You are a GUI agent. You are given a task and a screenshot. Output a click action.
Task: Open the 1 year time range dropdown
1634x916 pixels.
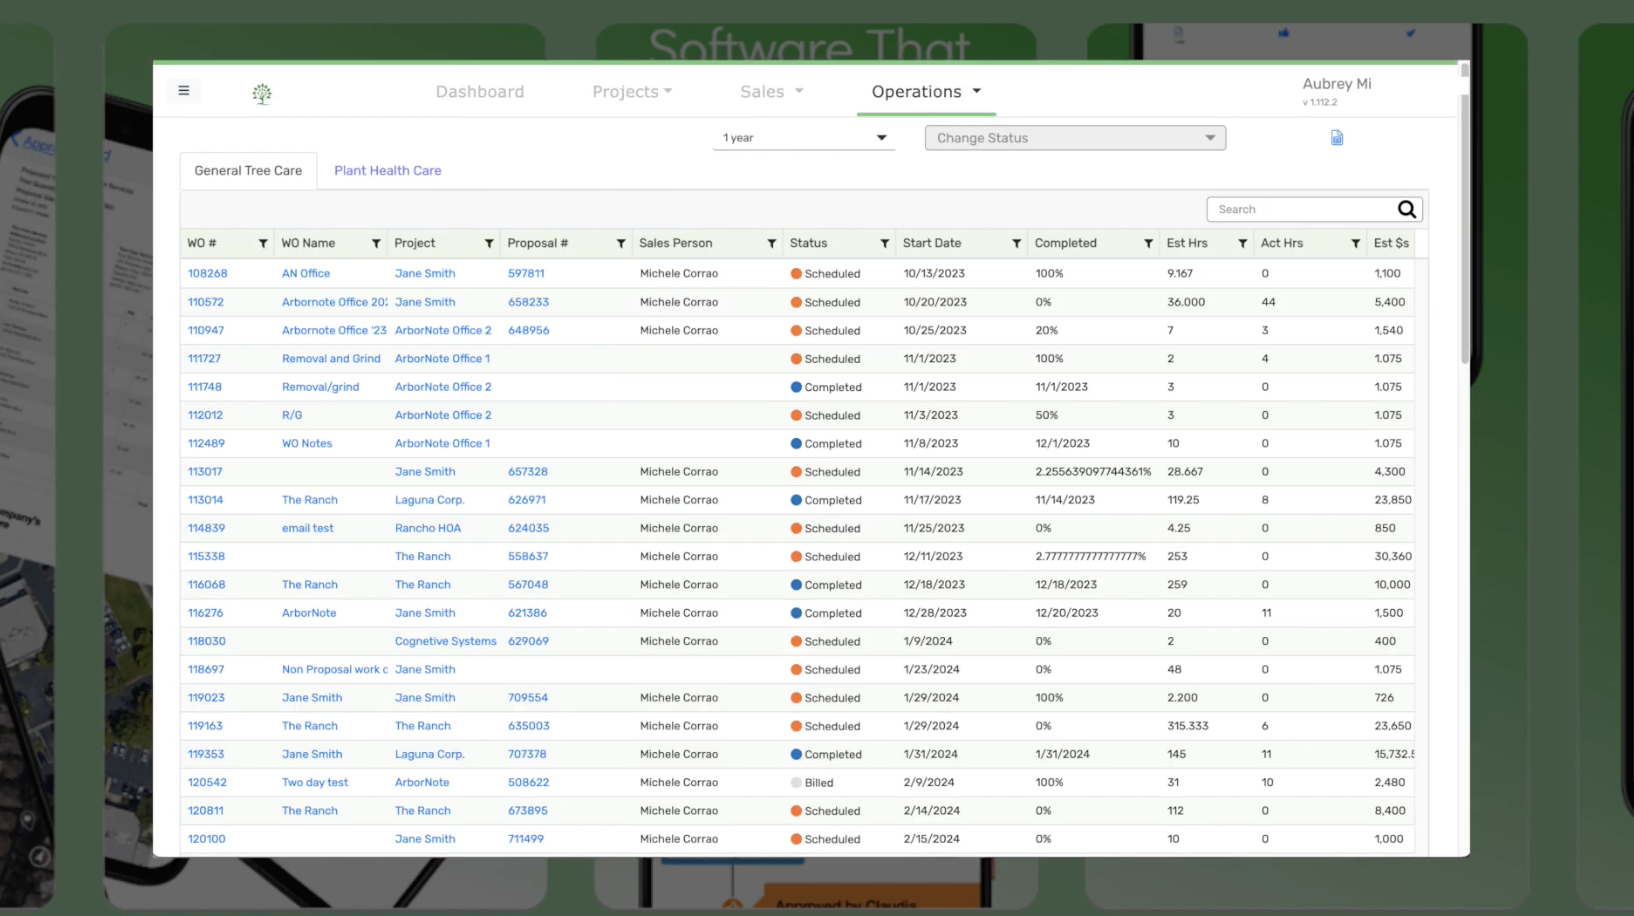pos(804,138)
